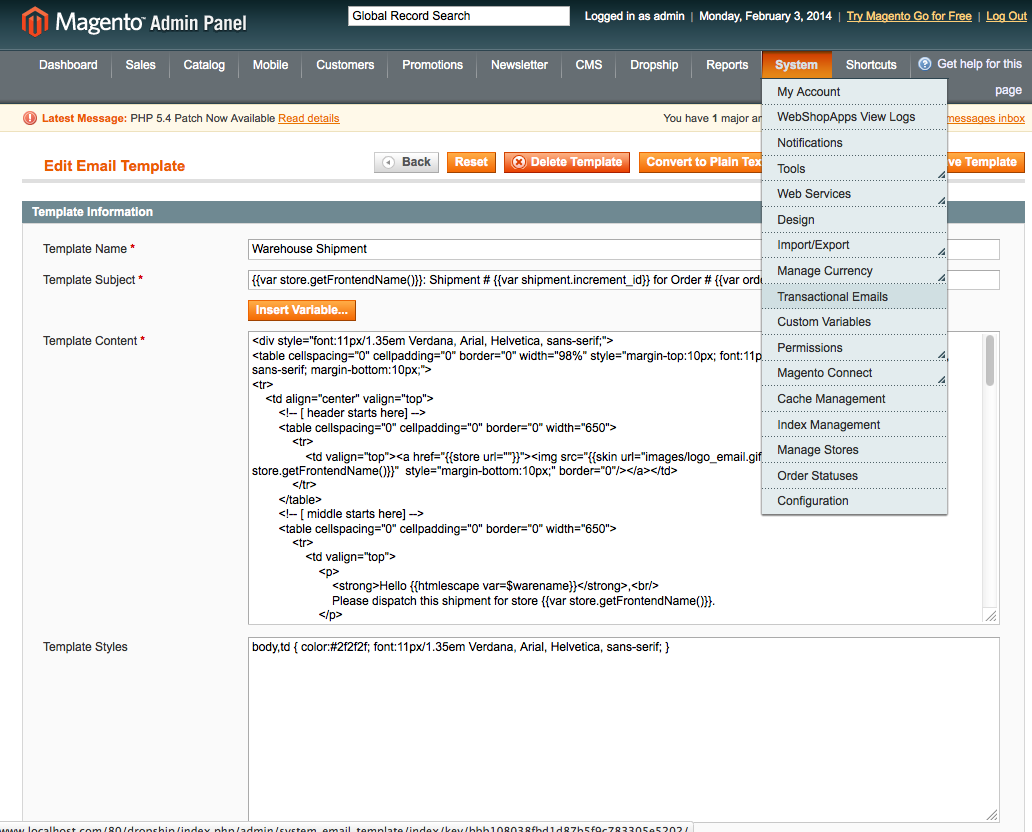The height and width of the screenshot is (832, 1032).
Task: Choose Cache Management menu entry
Action: [x=831, y=399]
